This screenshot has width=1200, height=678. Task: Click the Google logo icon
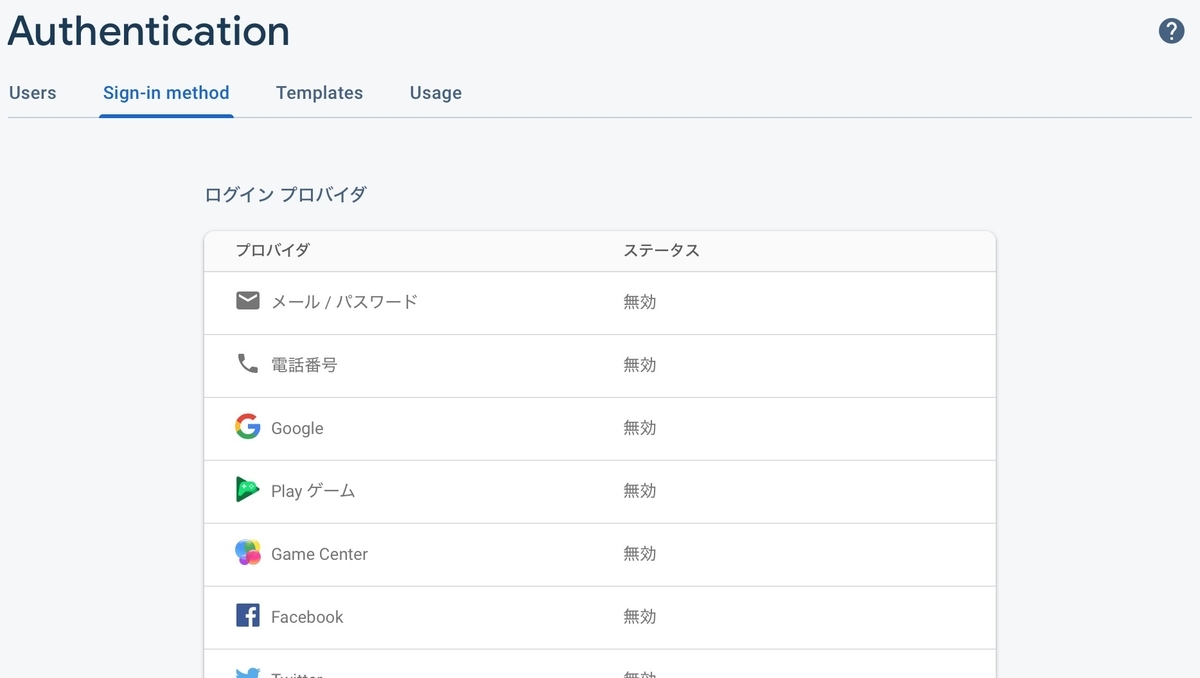click(x=248, y=427)
